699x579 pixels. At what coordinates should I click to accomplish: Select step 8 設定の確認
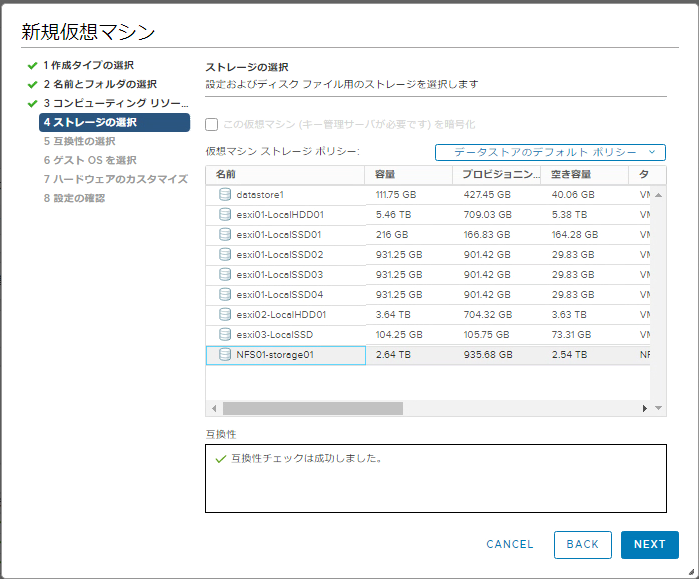tap(74, 198)
